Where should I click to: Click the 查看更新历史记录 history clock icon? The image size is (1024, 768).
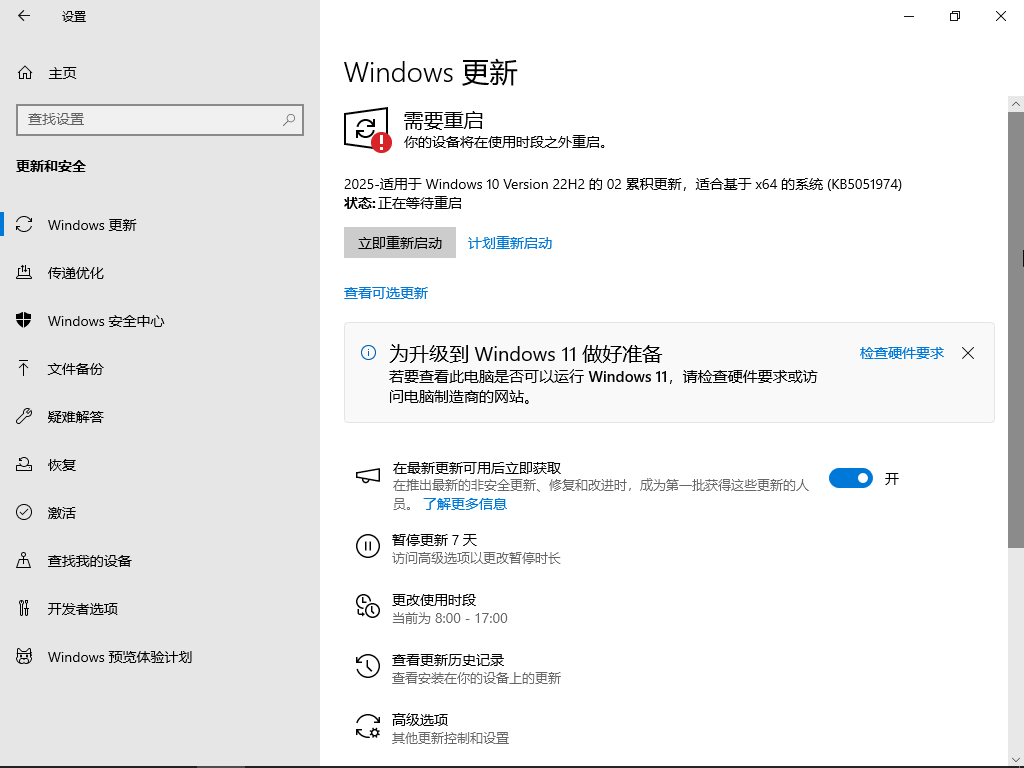tap(368, 666)
